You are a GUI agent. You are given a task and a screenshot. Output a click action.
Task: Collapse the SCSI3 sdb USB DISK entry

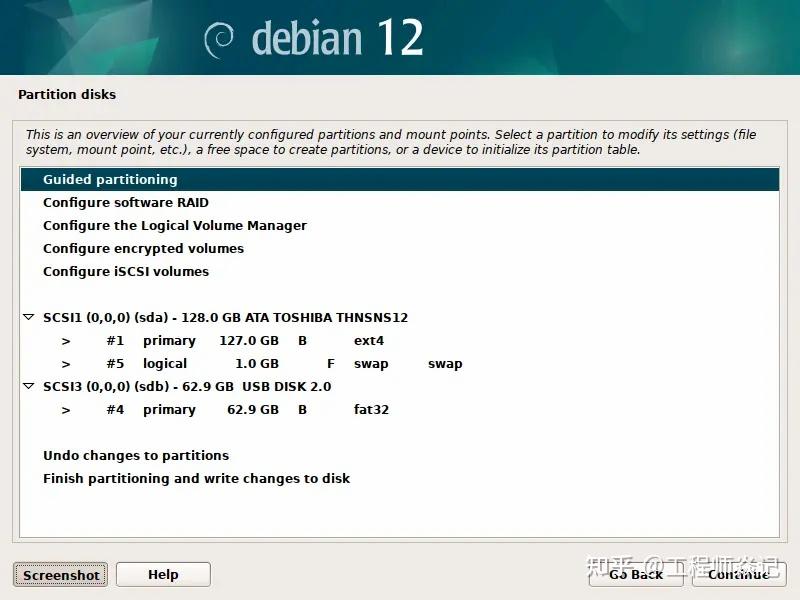(28, 386)
